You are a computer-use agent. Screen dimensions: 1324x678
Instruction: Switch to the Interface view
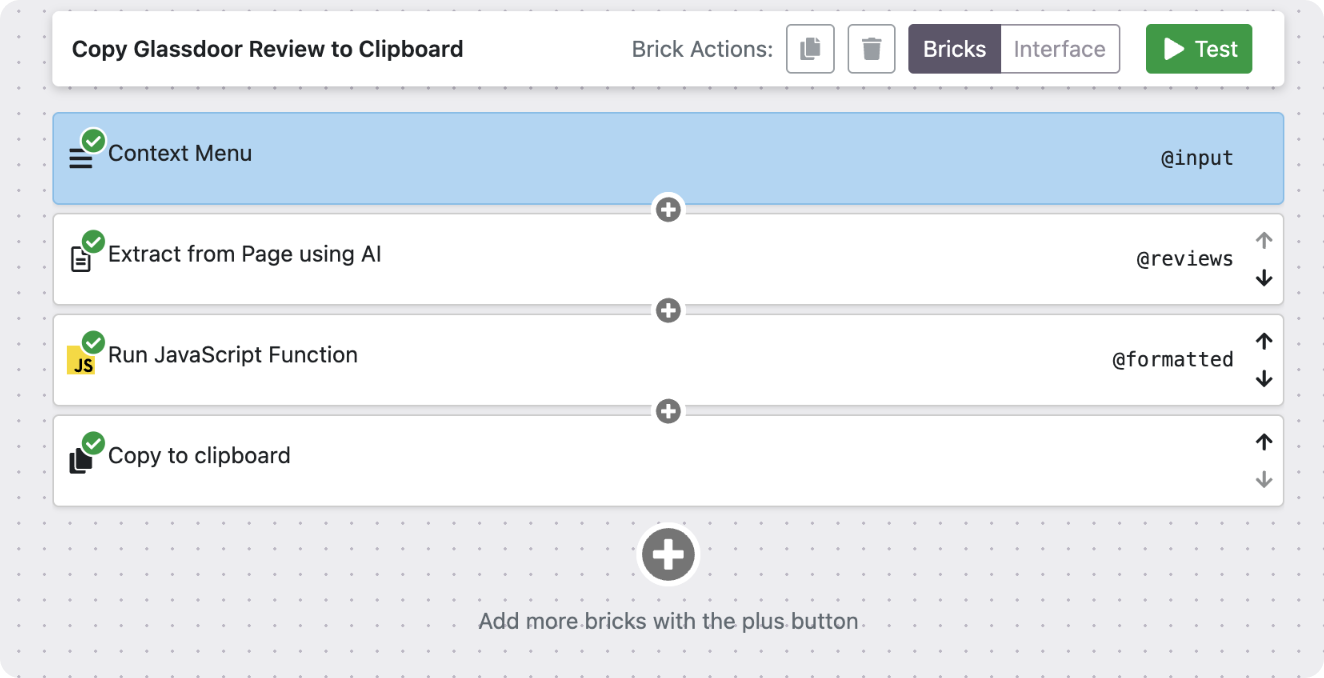pos(1059,49)
